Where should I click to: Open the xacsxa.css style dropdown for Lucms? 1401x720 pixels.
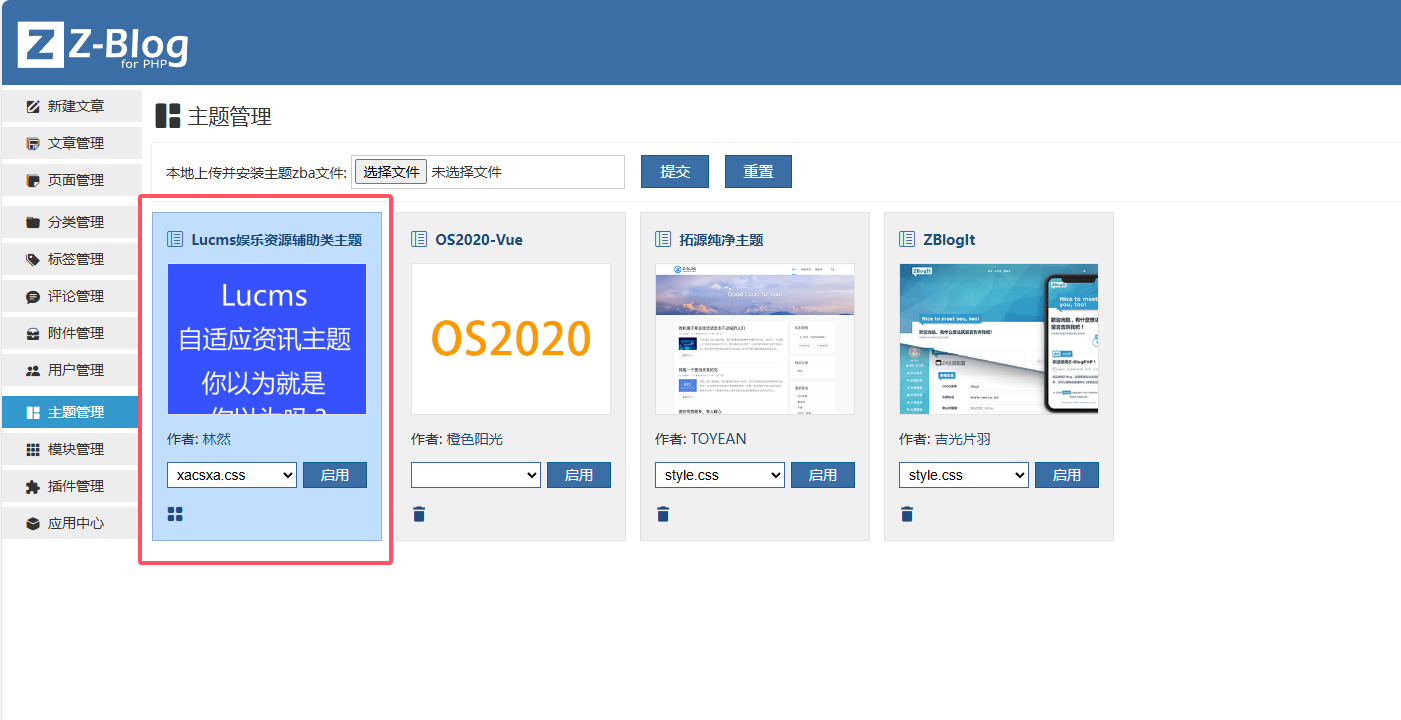click(232, 475)
